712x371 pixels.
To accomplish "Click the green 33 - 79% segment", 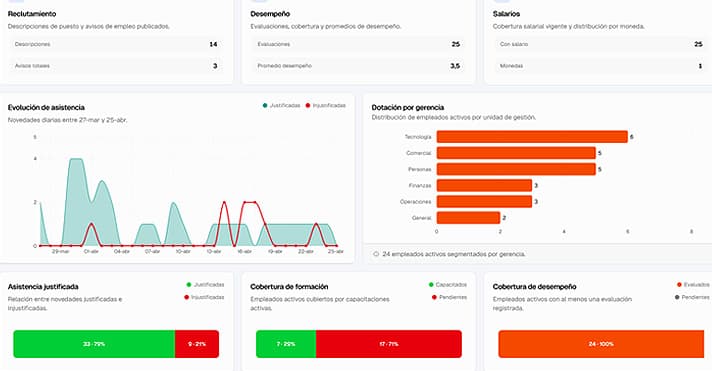I will click(94, 344).
